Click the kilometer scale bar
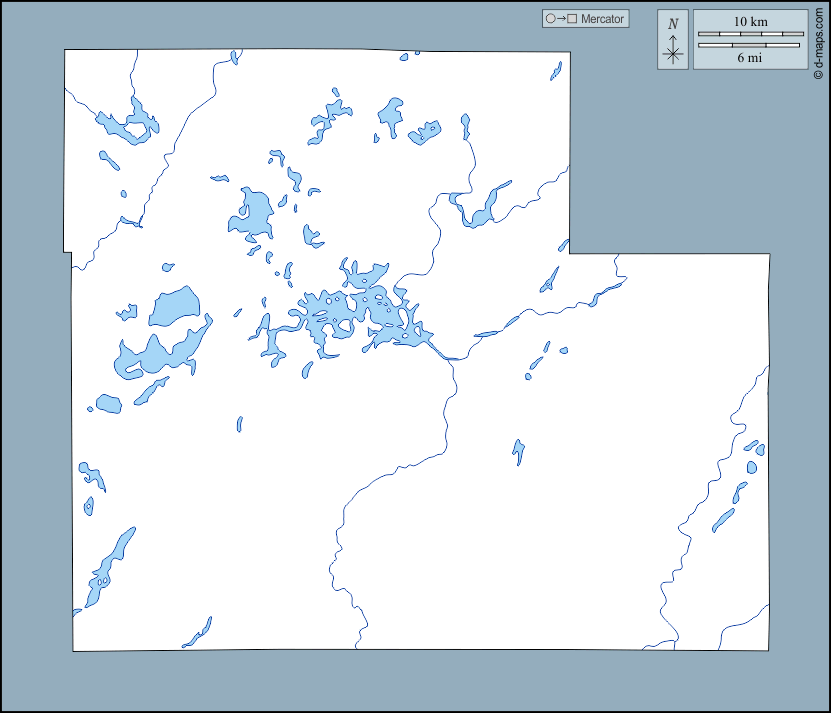The image size is (831, 713). point(750,34)
